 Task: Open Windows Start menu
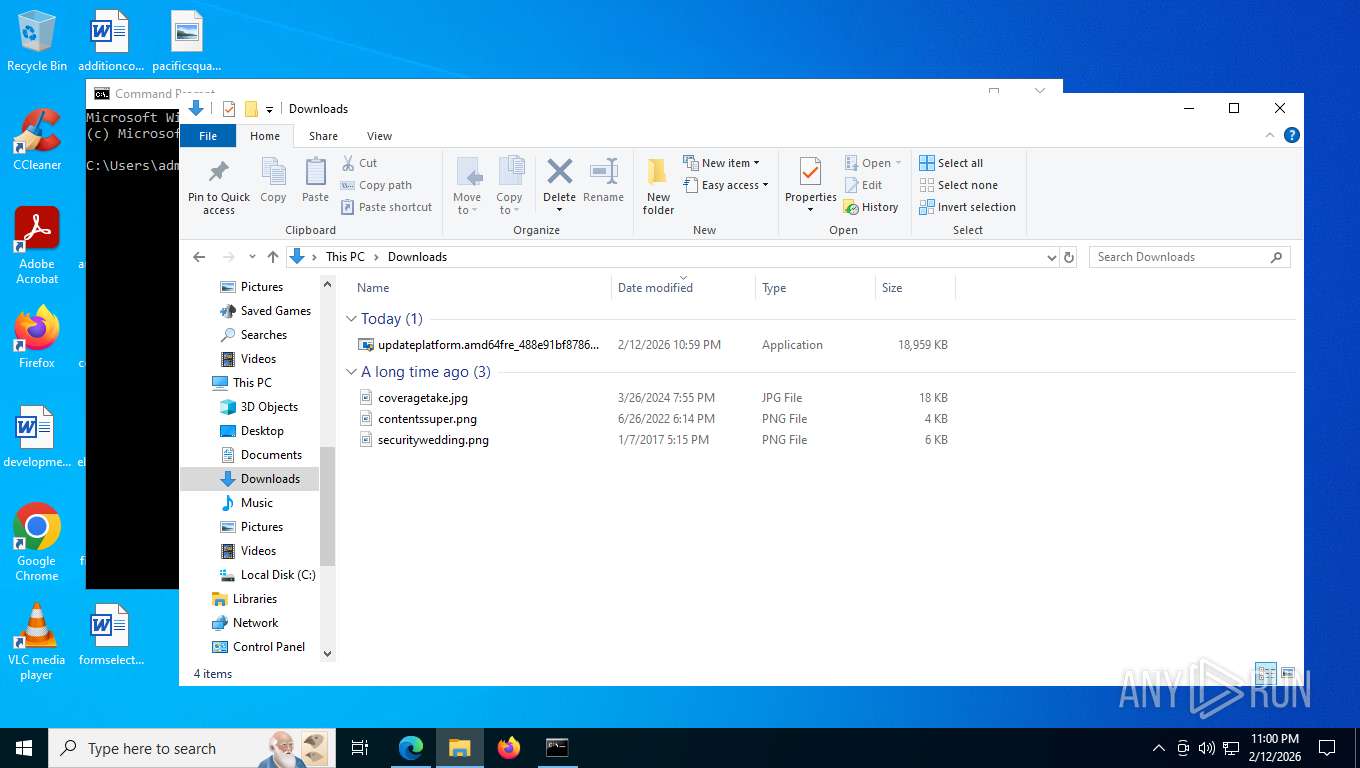(24, 748)
